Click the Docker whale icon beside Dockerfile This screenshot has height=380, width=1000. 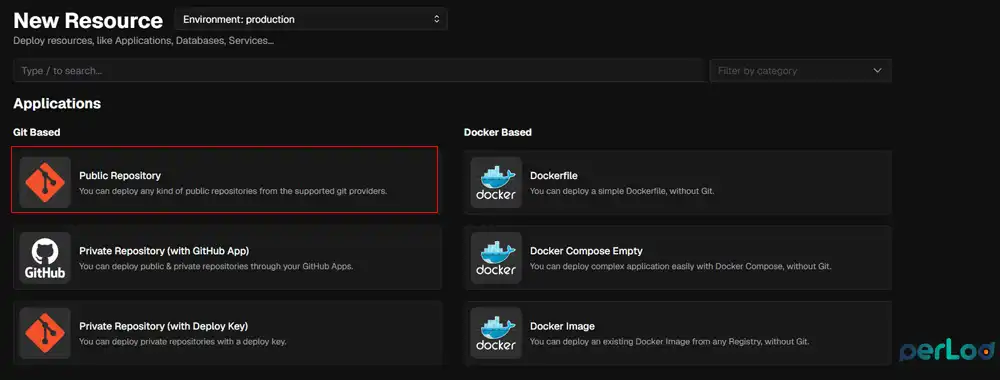coord(496,182)
